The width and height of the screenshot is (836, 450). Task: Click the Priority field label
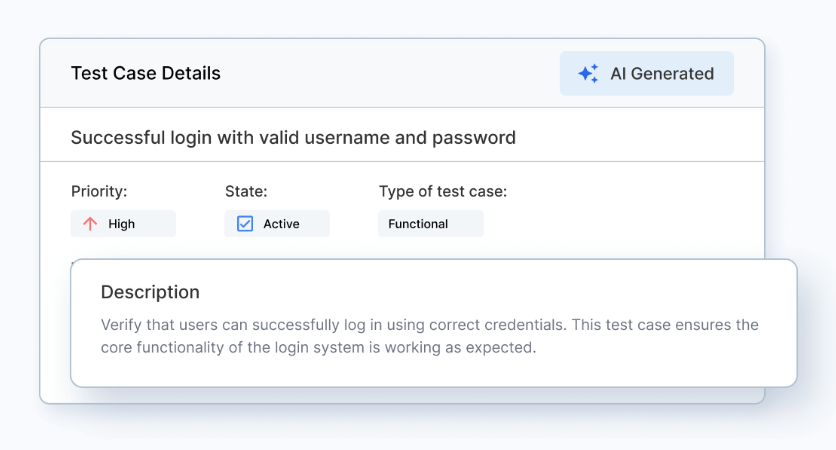99,191
